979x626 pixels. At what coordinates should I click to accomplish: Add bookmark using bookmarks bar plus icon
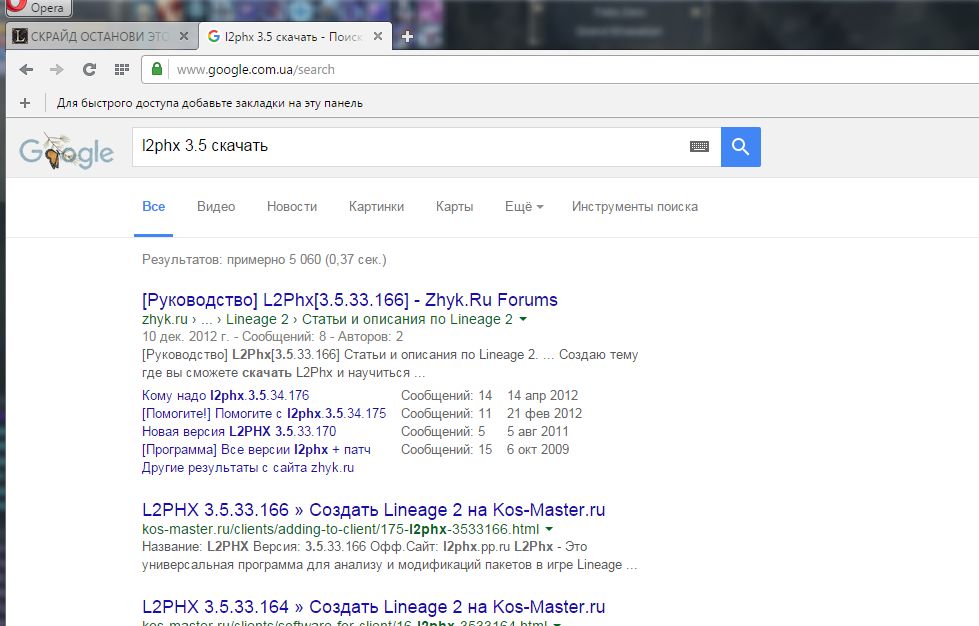[x=25, y=103]
